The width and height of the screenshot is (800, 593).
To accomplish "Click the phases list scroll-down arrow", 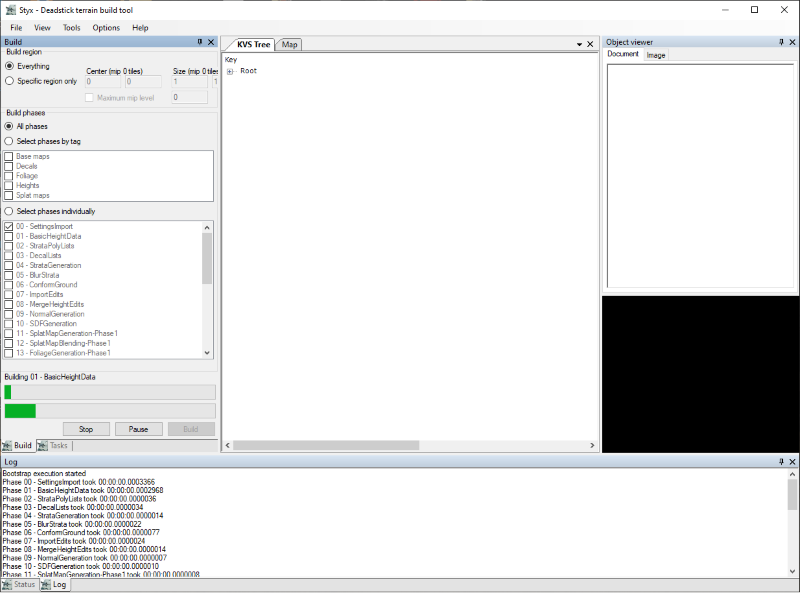I will [207, 353].
